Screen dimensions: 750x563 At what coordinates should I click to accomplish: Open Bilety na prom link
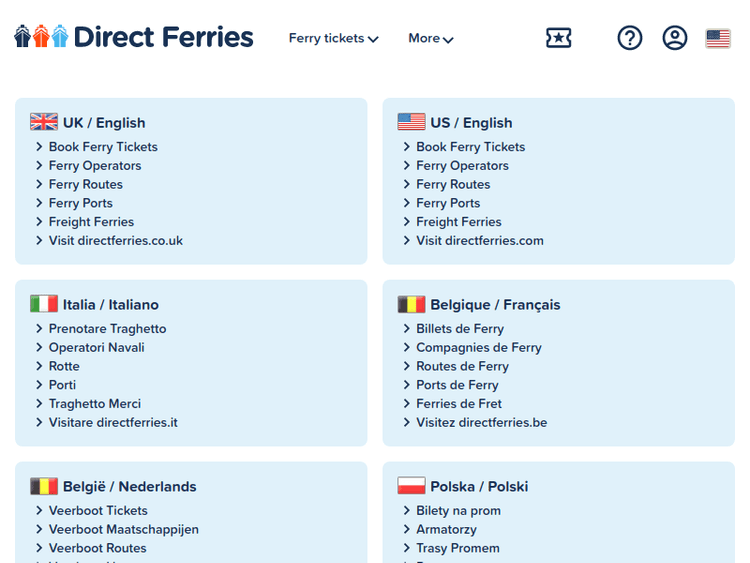click(458, 511)
